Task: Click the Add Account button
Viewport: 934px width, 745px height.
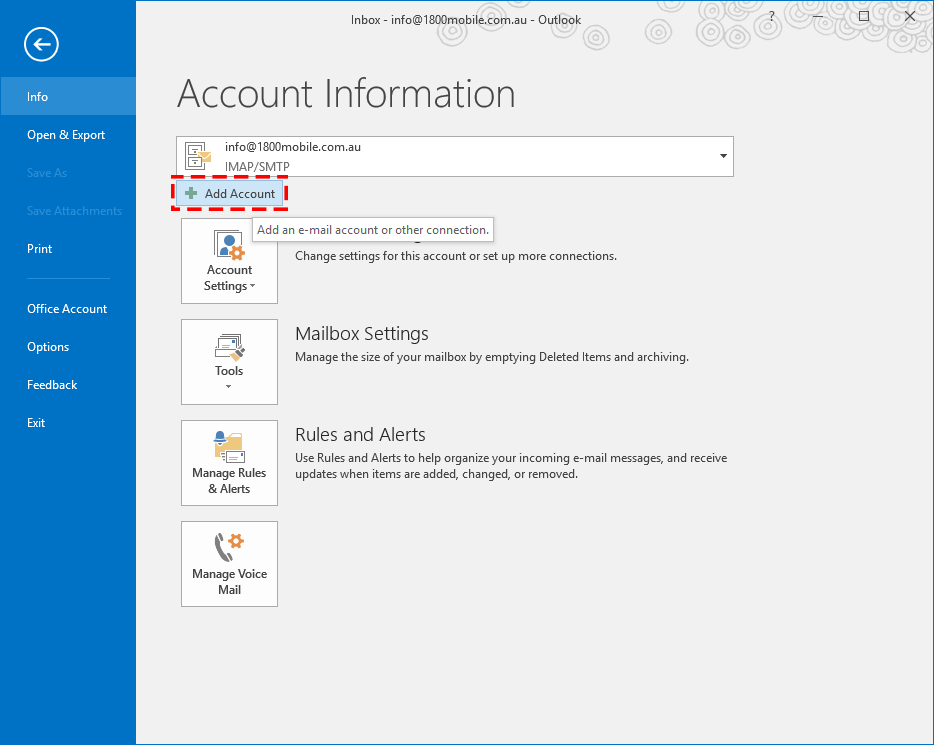Action: click(x=230, y=194)
